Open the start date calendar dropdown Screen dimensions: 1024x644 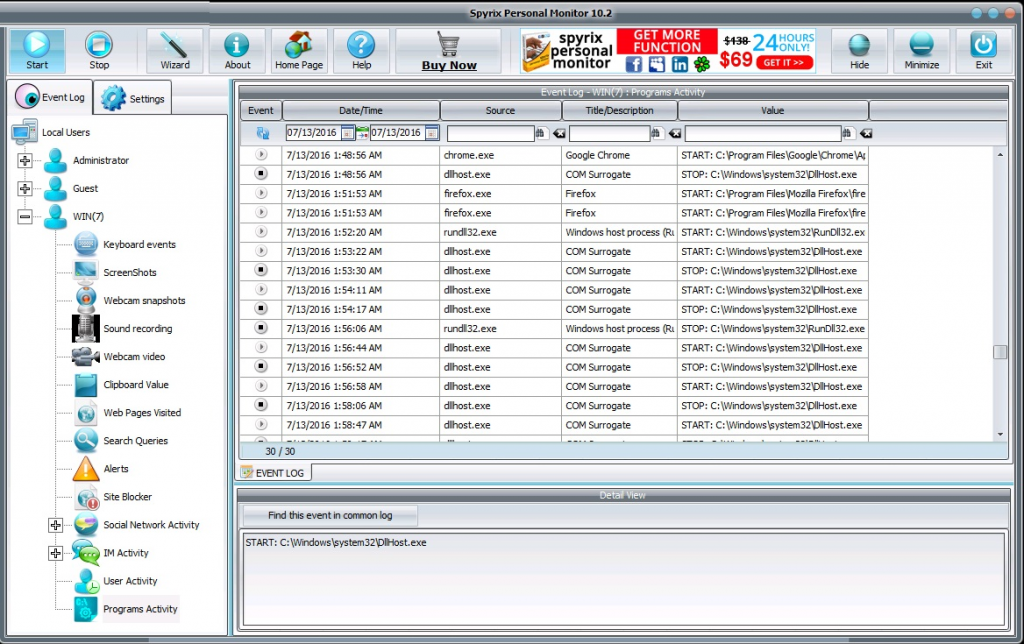coord(347,133)
